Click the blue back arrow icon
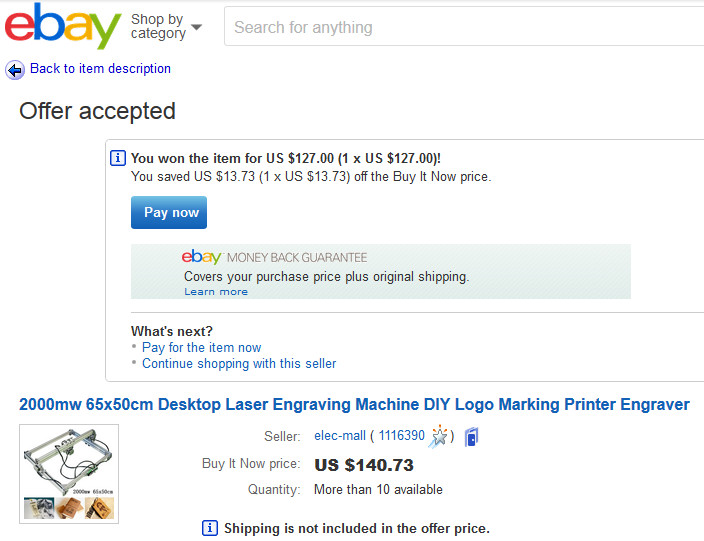This screenshot has width=704, height=541. [15, 70]
